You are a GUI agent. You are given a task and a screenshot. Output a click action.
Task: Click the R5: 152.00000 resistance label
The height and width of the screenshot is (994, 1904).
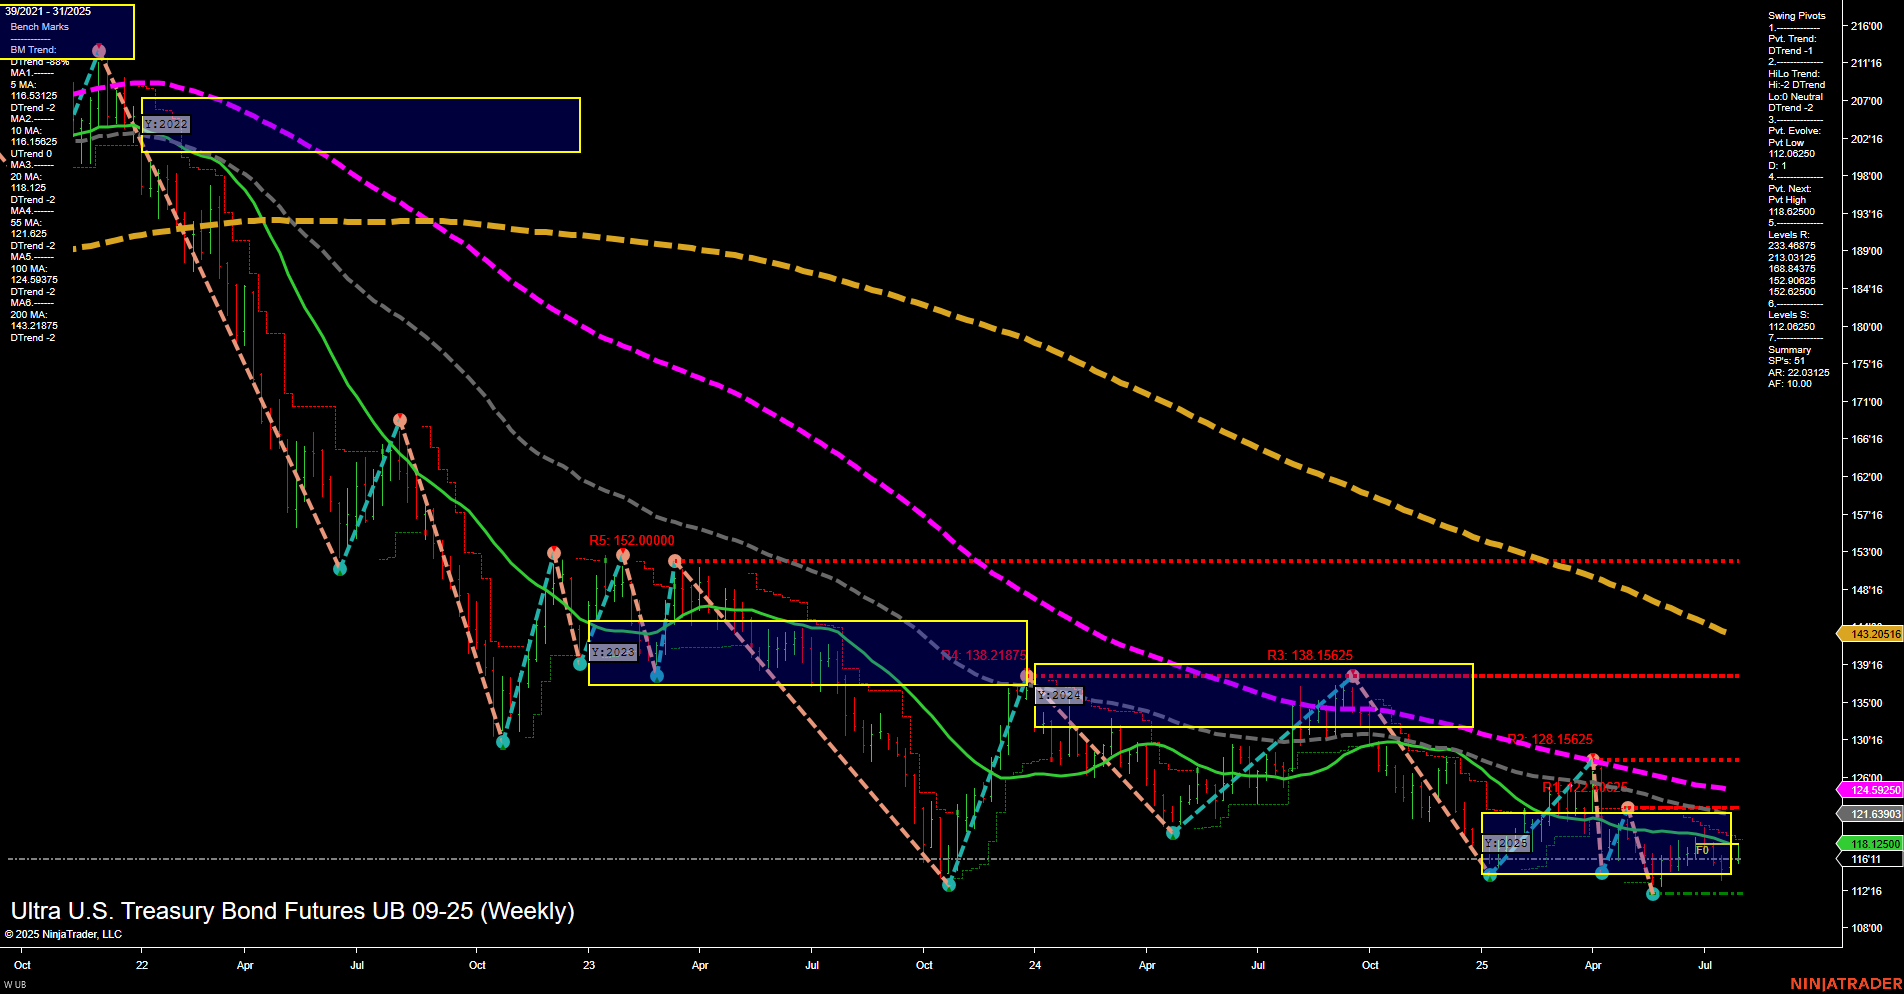pyautogui.click(x=631, y=540)
